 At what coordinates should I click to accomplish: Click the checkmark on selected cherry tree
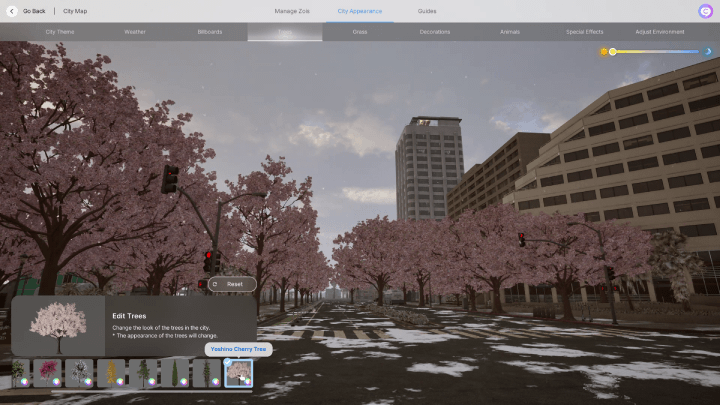click(x=228, y=362)
